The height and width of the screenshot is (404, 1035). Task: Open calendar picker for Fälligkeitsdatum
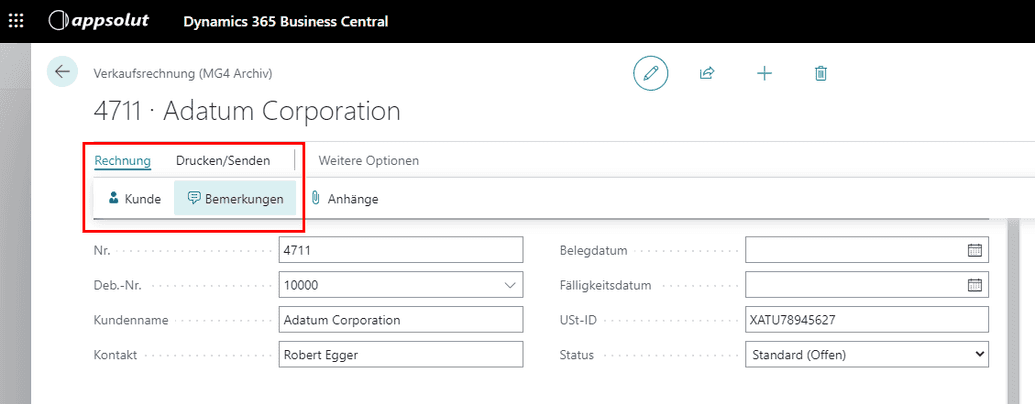click(975, 285)
